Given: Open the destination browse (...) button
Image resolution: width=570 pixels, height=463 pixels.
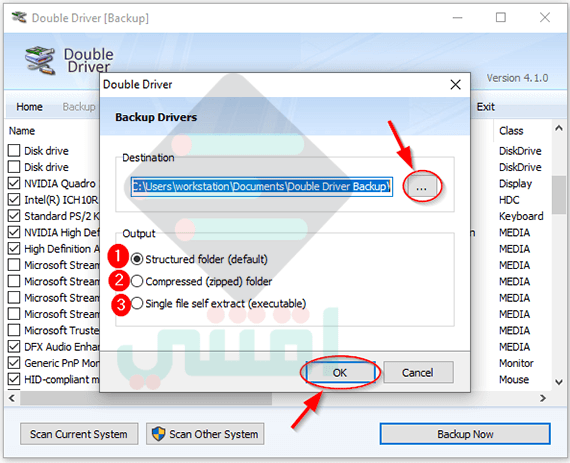Looking at the screenshot, I should coord(421,187).
